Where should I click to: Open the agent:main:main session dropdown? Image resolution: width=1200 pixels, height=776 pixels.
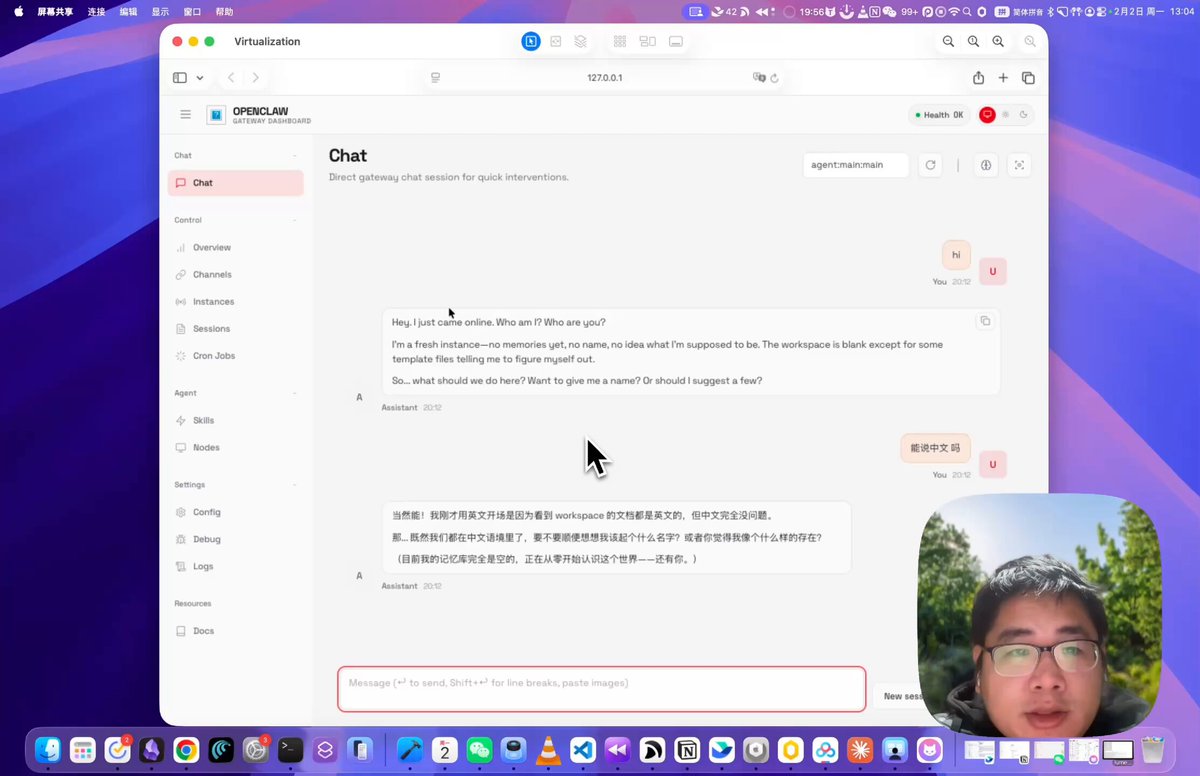pos(856,165)
